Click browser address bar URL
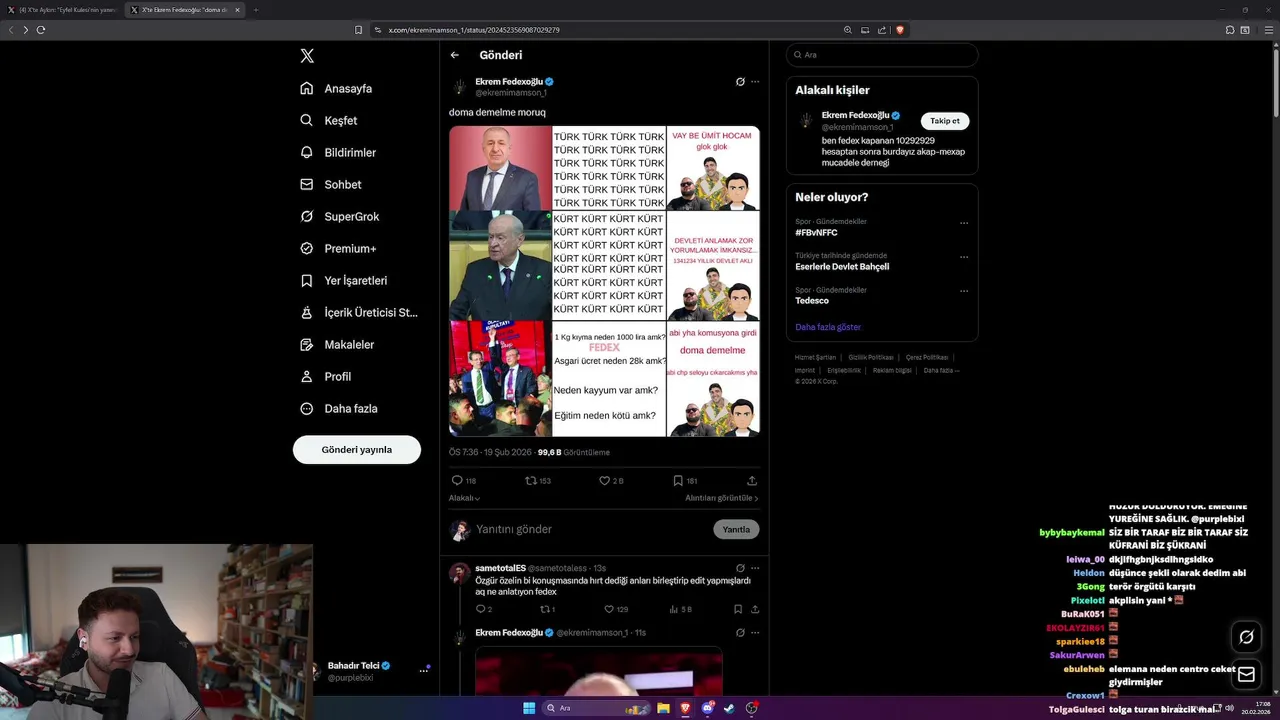The image size is (1280, 720). click(474, 30)
